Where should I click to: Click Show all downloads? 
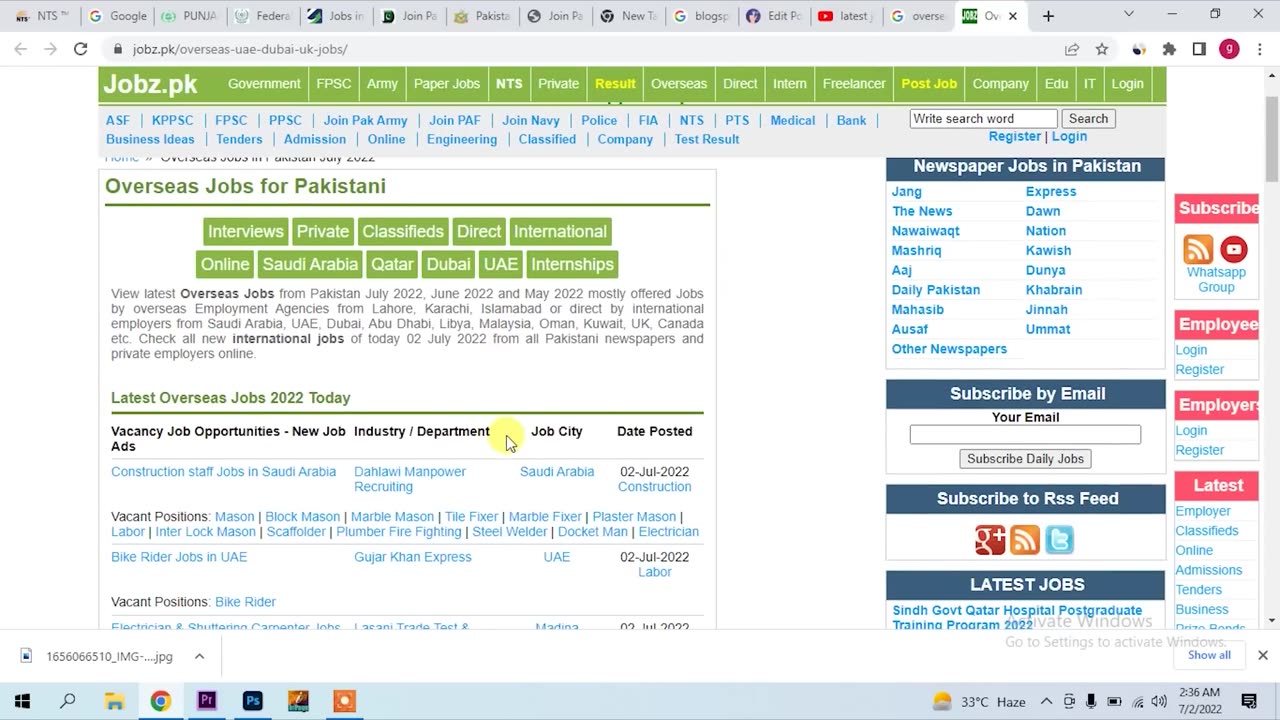(x=1209, y=655)
